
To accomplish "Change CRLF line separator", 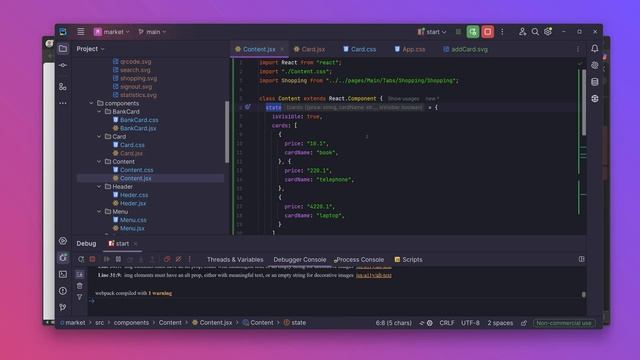I will [x=447, y=323].
